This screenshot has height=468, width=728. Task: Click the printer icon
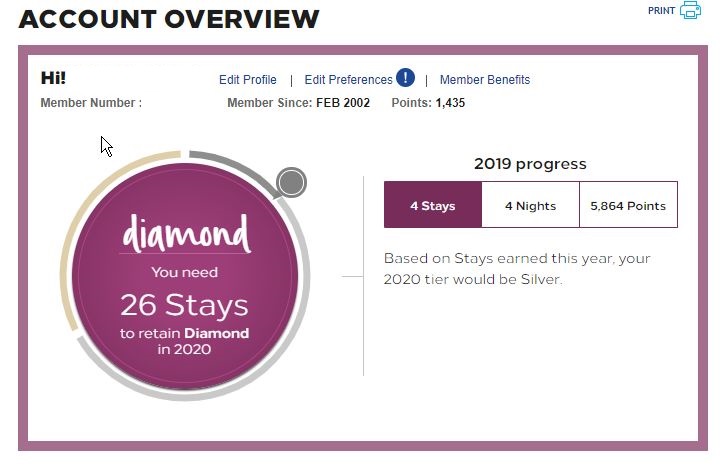(x=690, y=10)
